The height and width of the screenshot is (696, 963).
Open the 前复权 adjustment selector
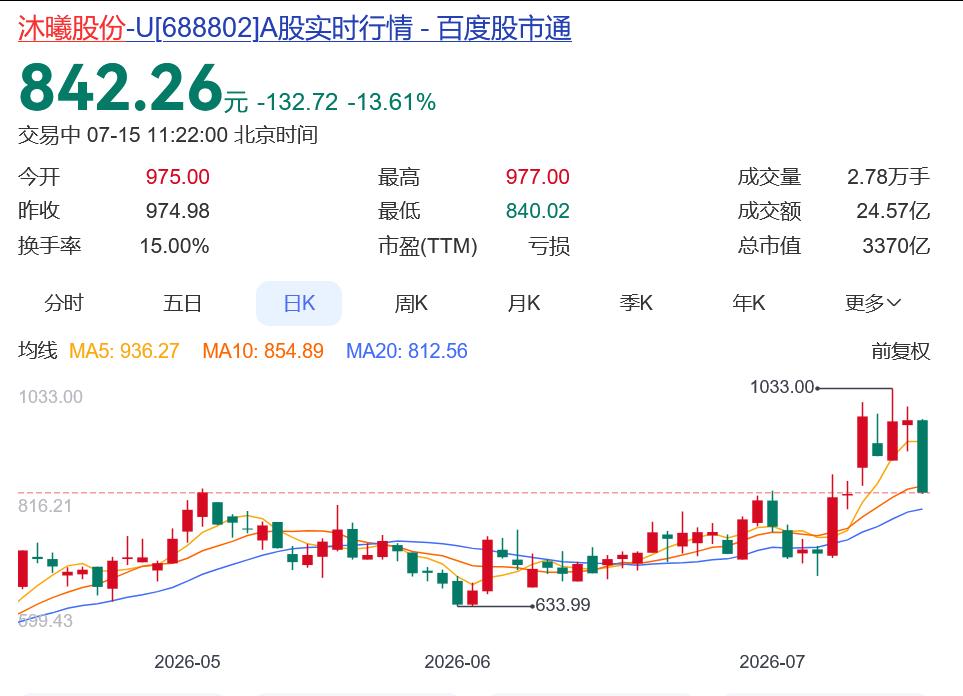(900, 351)
